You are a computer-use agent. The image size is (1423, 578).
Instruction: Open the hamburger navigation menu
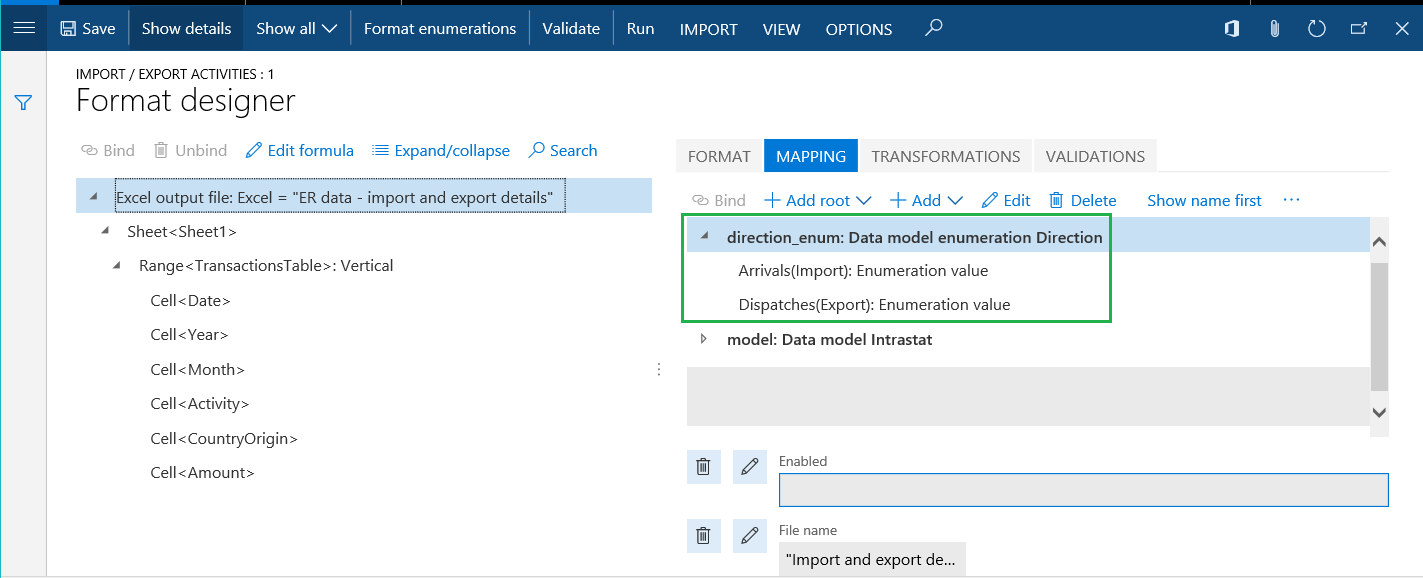tap(24, 28)
